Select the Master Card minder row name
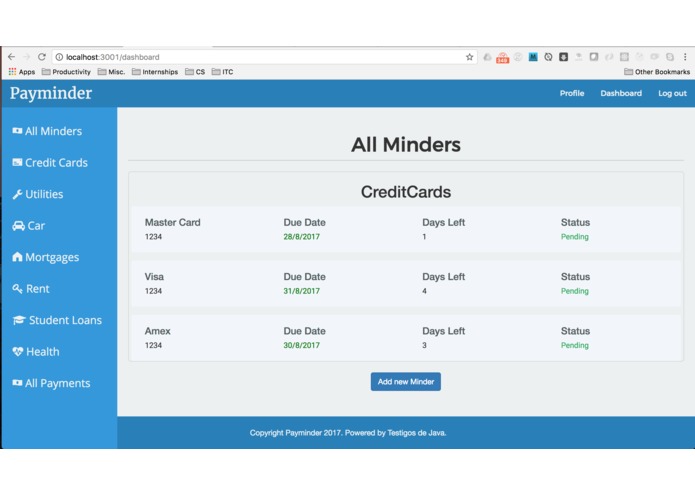The image size is (695, 494). click(172, 222)
